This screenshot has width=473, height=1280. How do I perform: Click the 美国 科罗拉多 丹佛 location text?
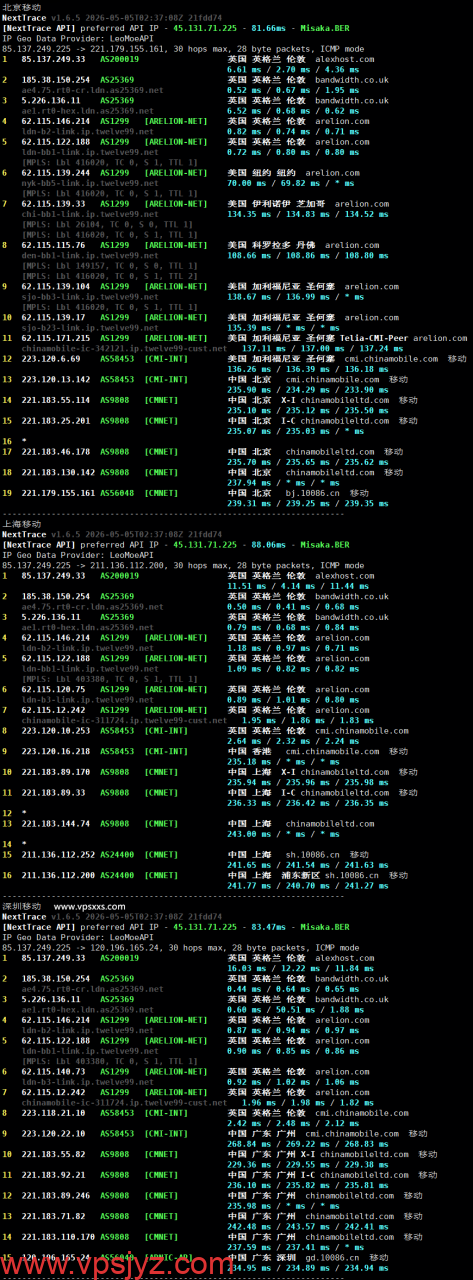tap(272, 245)
